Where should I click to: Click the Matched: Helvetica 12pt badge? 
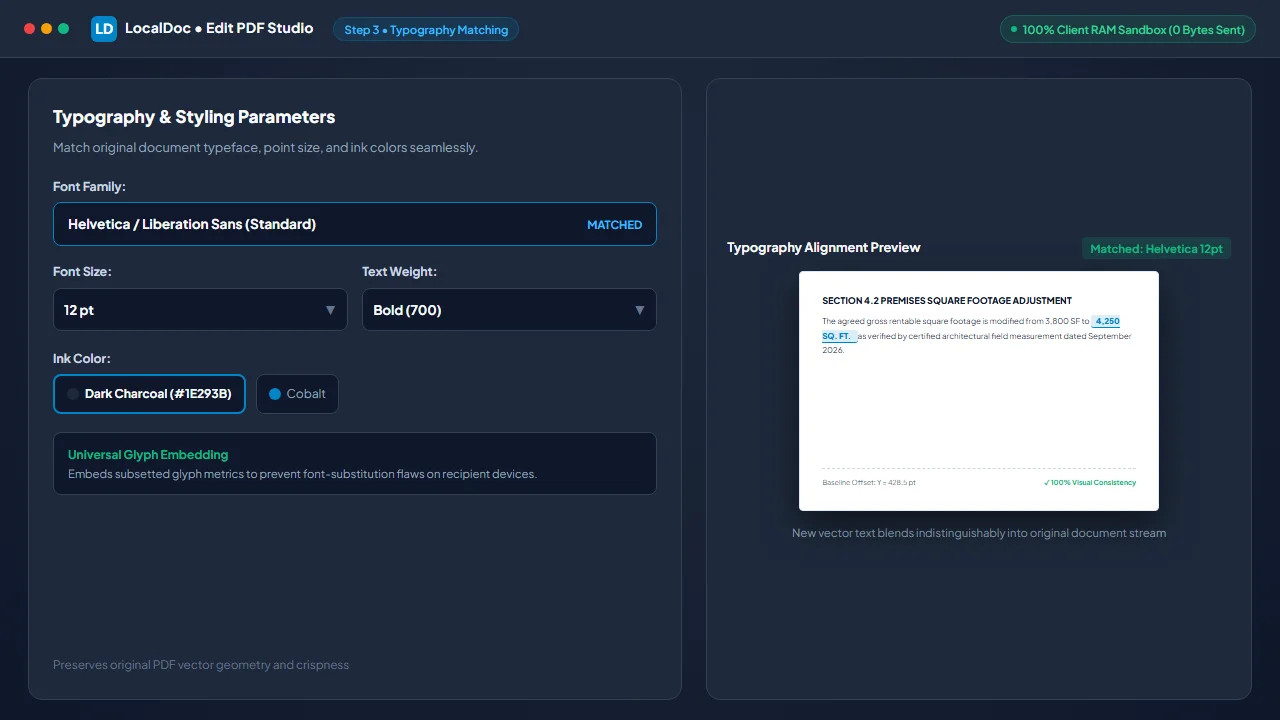pyautogui.click(x=1156, y=248)
